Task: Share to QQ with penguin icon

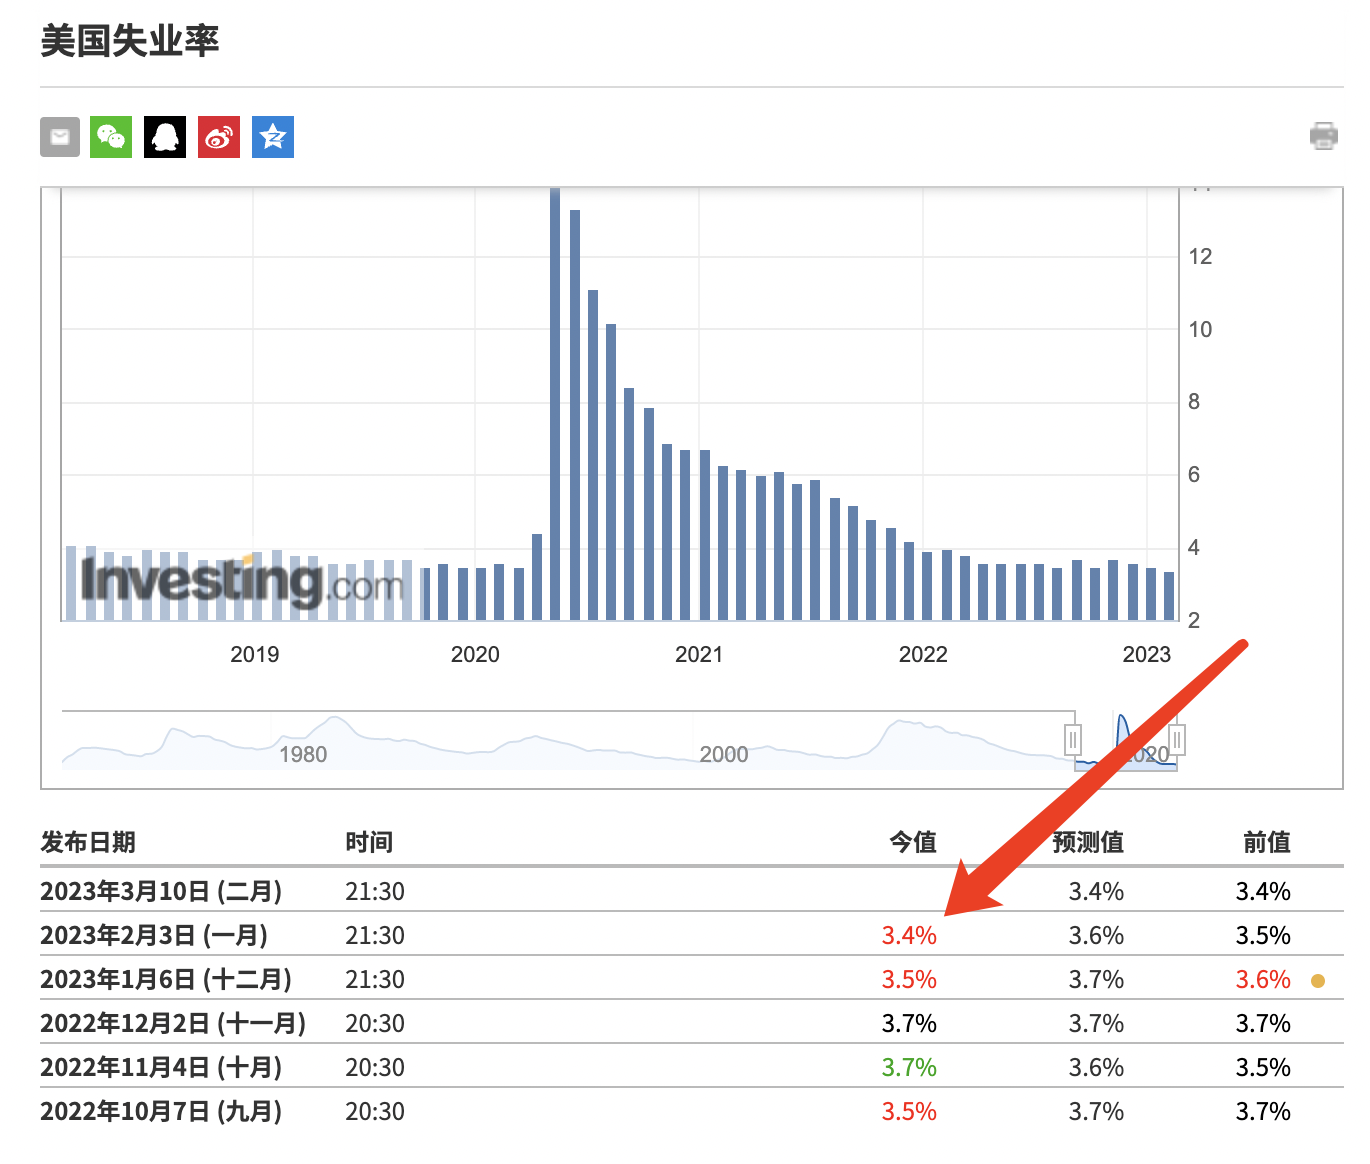Action: point(165,137)
